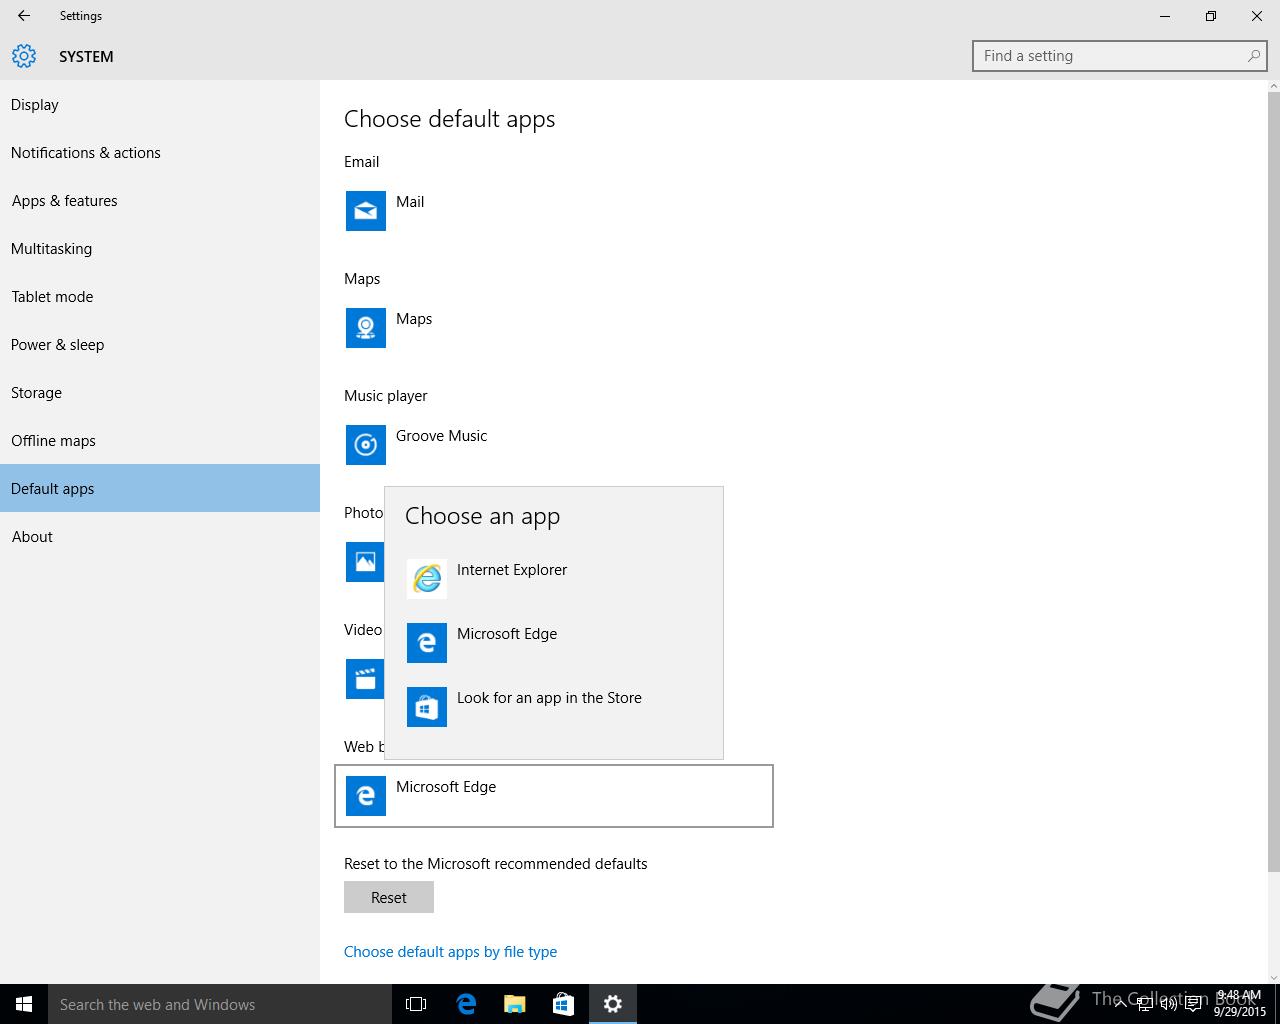Click the volume icon in system tray
This screenshot has width=1280, height=1024.
(1168, 1004)
